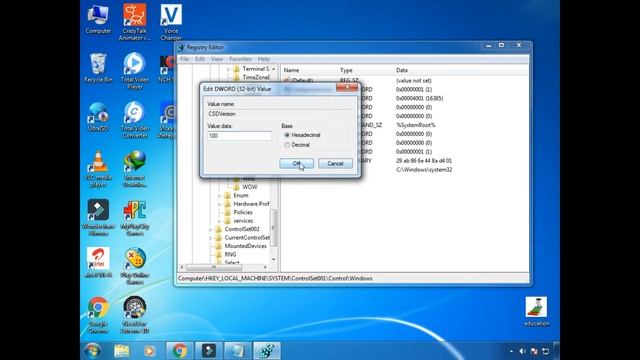Open media player from taskbar
The image size is (640, 360).
click(149, 351)
